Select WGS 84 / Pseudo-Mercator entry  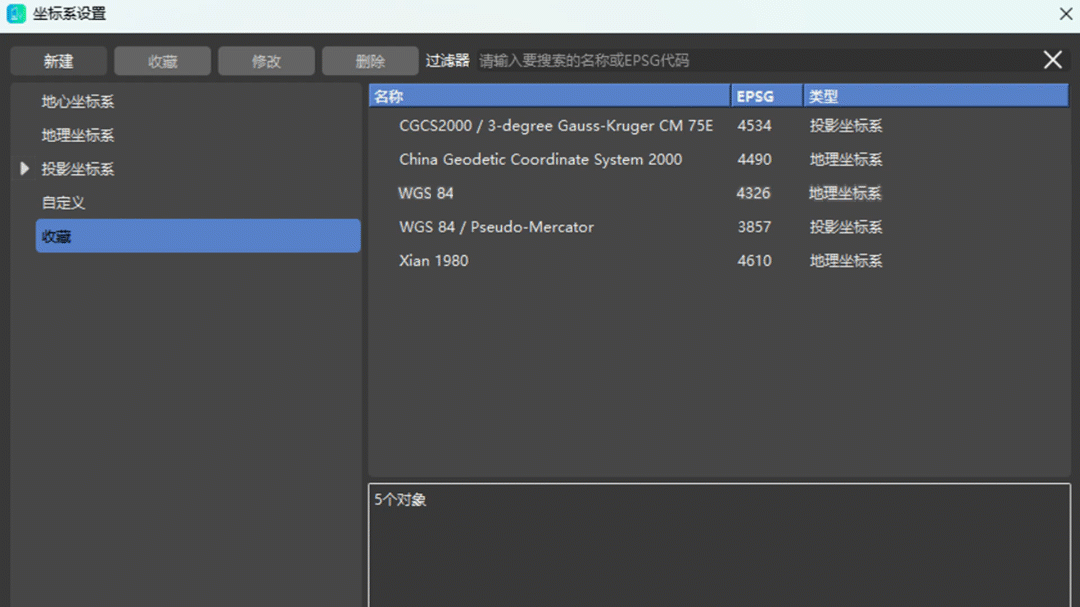tap(496, 227)
